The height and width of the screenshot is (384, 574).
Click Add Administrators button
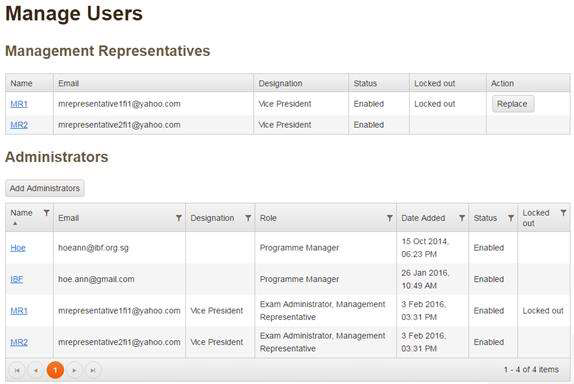(45, 188)
